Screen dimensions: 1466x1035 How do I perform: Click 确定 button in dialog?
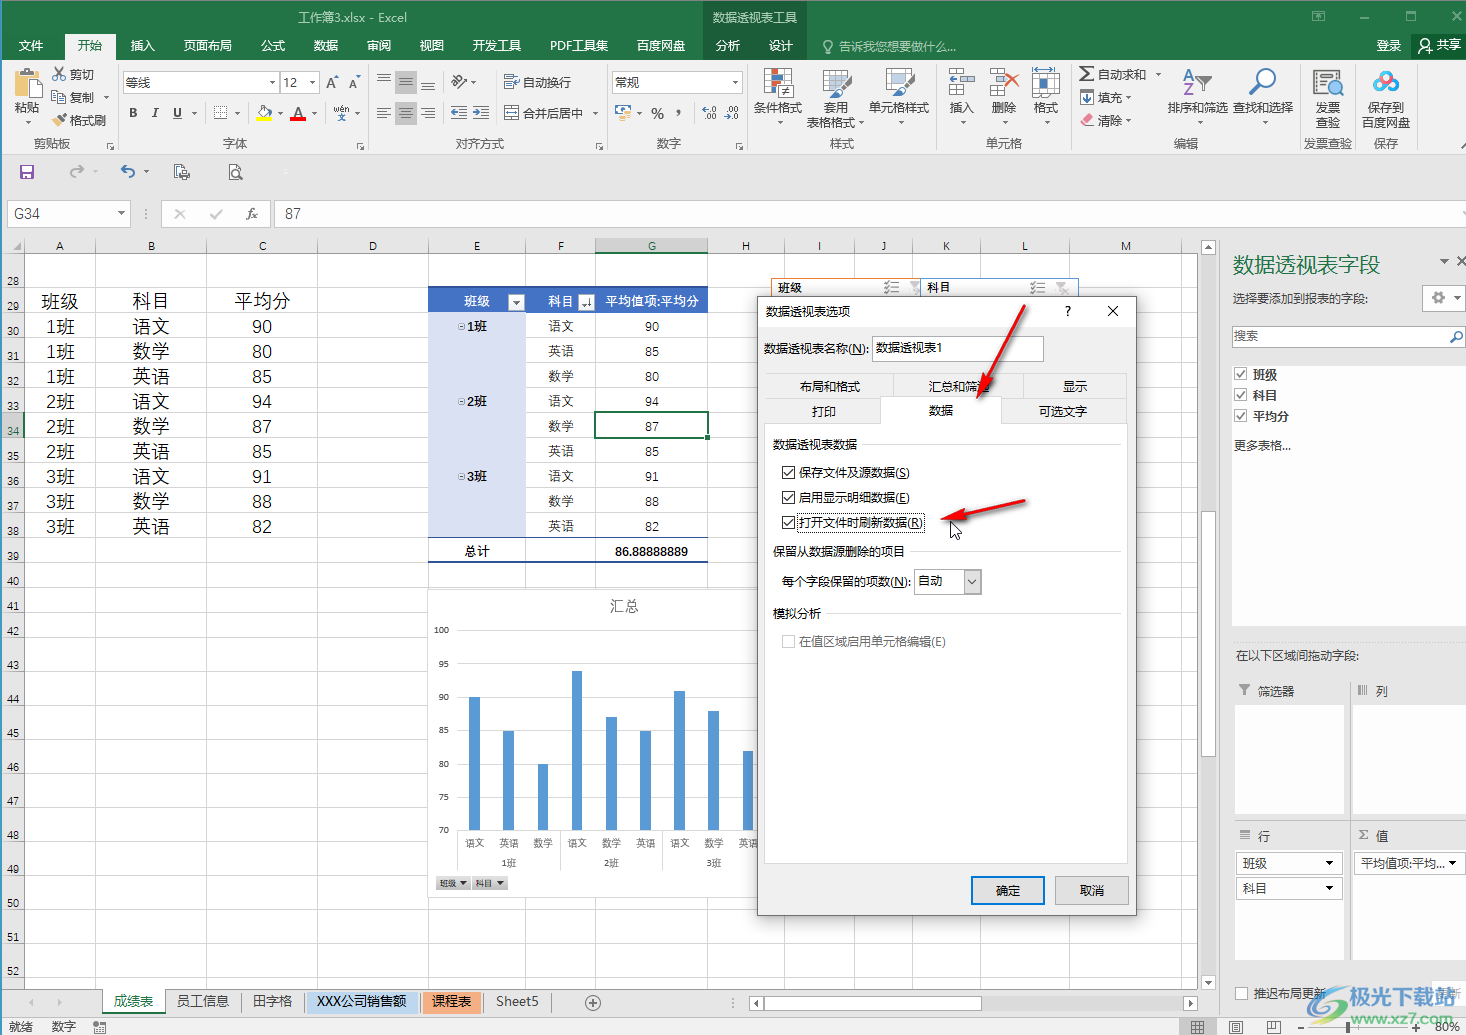(x=1008, y=890)
